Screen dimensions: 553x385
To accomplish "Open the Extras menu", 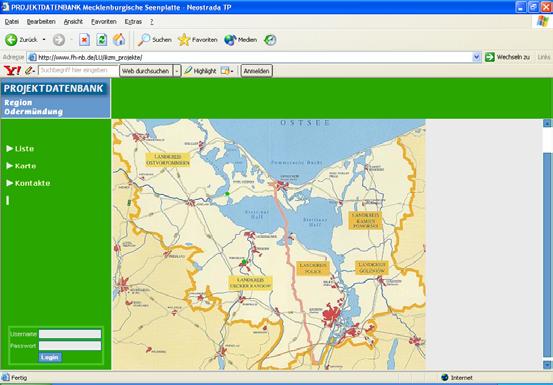I will [133, 22].
